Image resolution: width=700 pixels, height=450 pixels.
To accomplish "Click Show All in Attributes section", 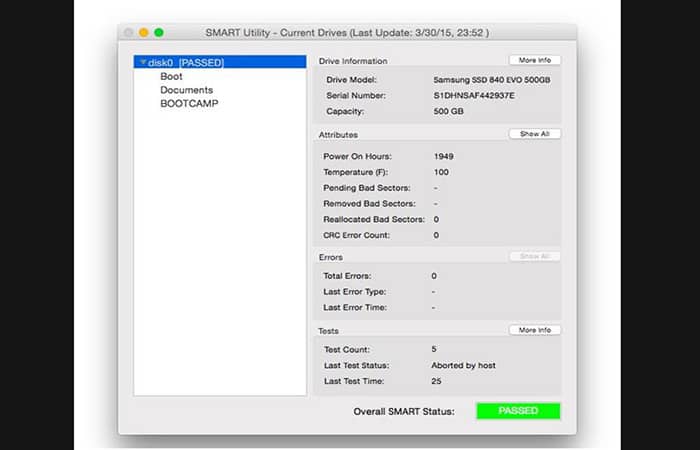I will click(535, 134).
